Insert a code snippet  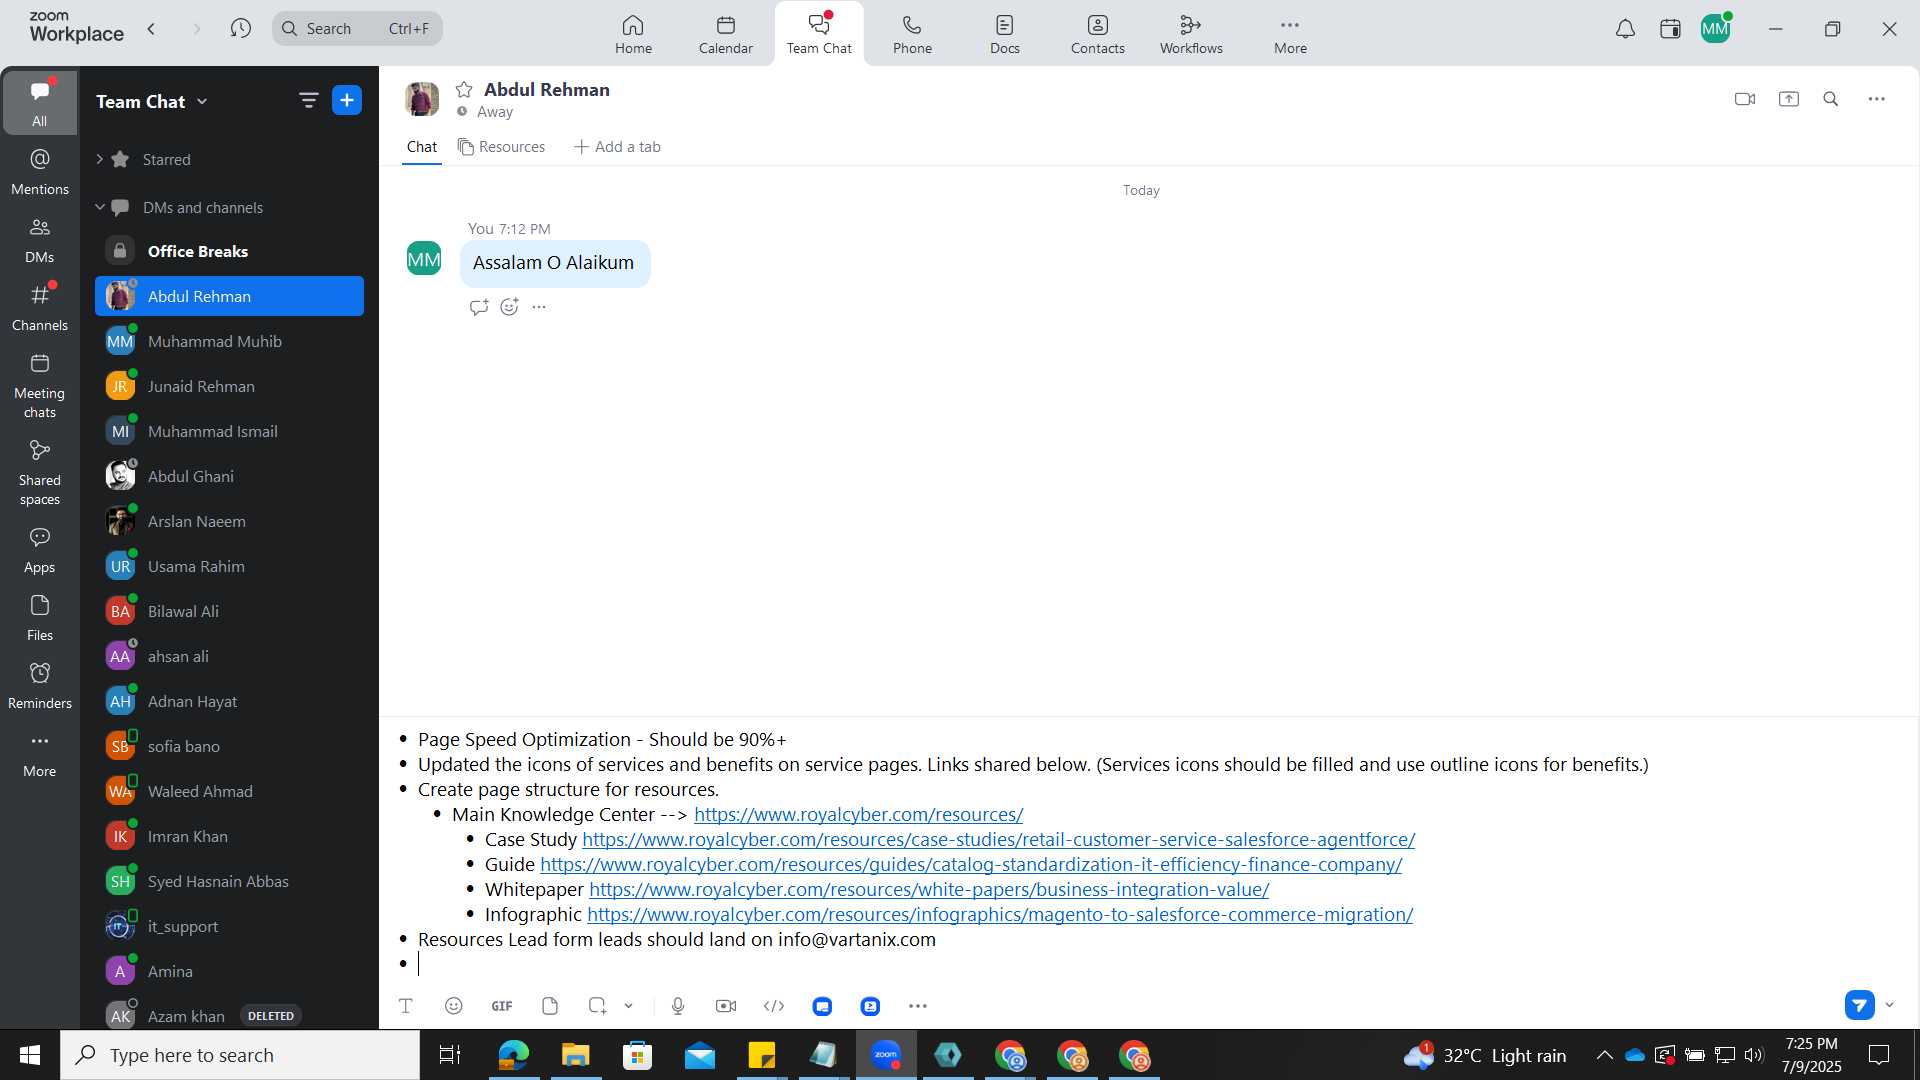(774, 1006)
